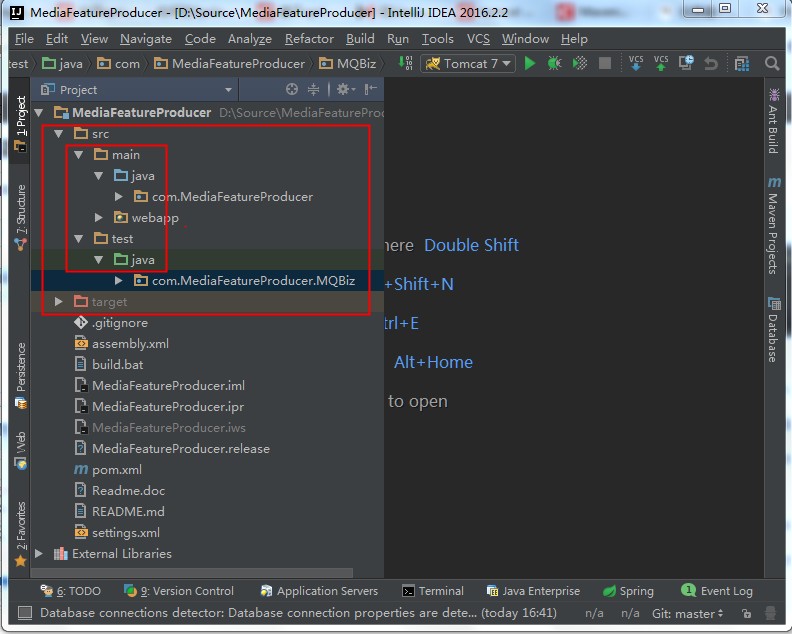Open the Persistence tool window
Viewport: 792px width, 634px height.
coord(21,376)
